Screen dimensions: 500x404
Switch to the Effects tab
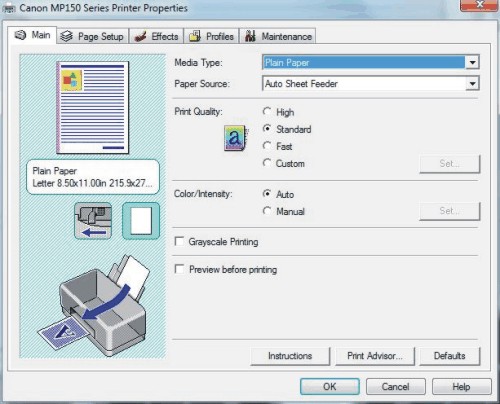pos(156,36)
